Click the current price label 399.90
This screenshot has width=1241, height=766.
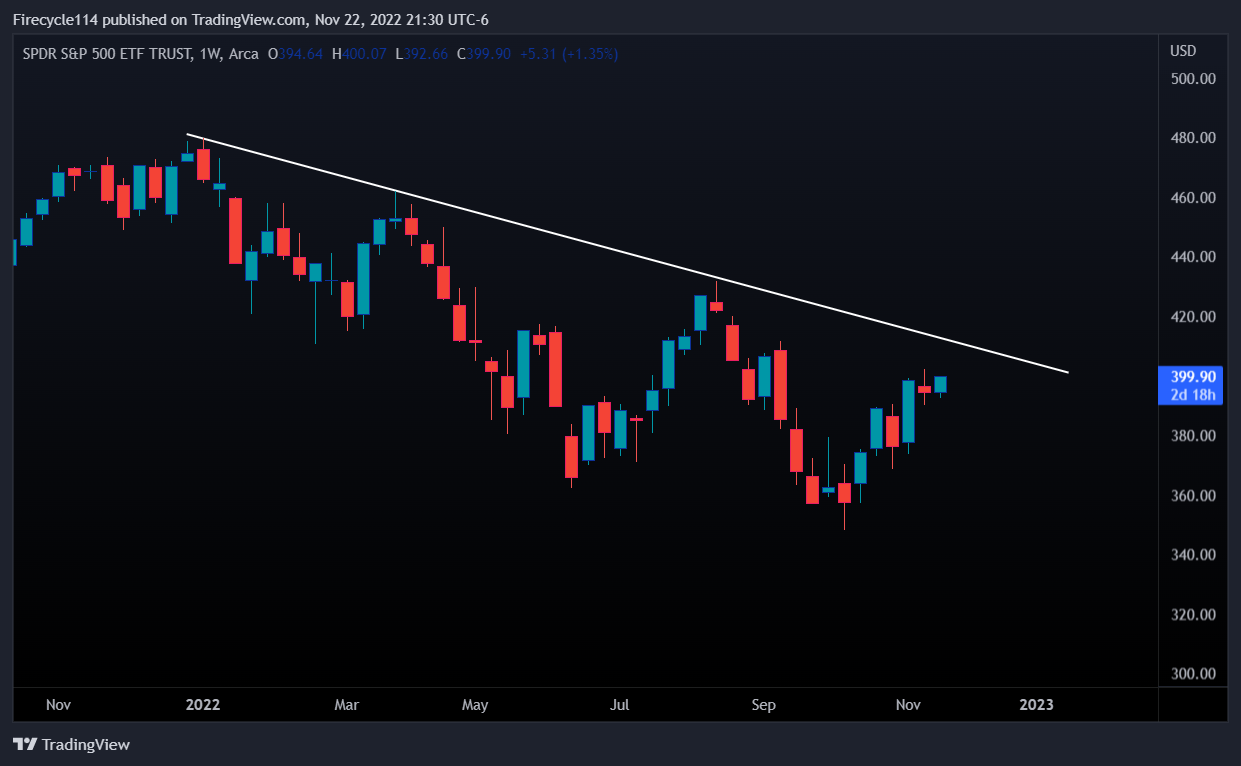pyautogui.click(x=1192, y=377)
